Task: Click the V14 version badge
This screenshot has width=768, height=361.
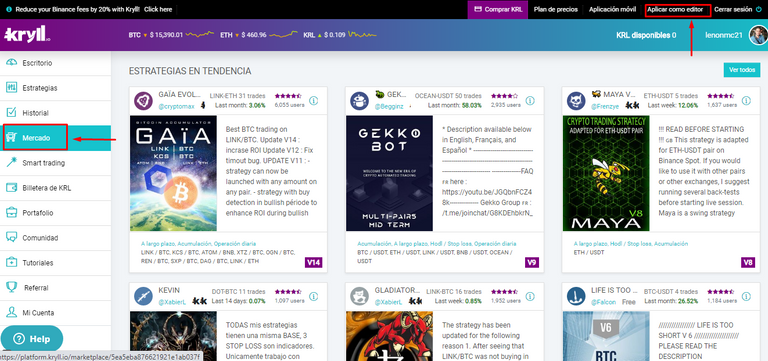Action: pos(313,262)
